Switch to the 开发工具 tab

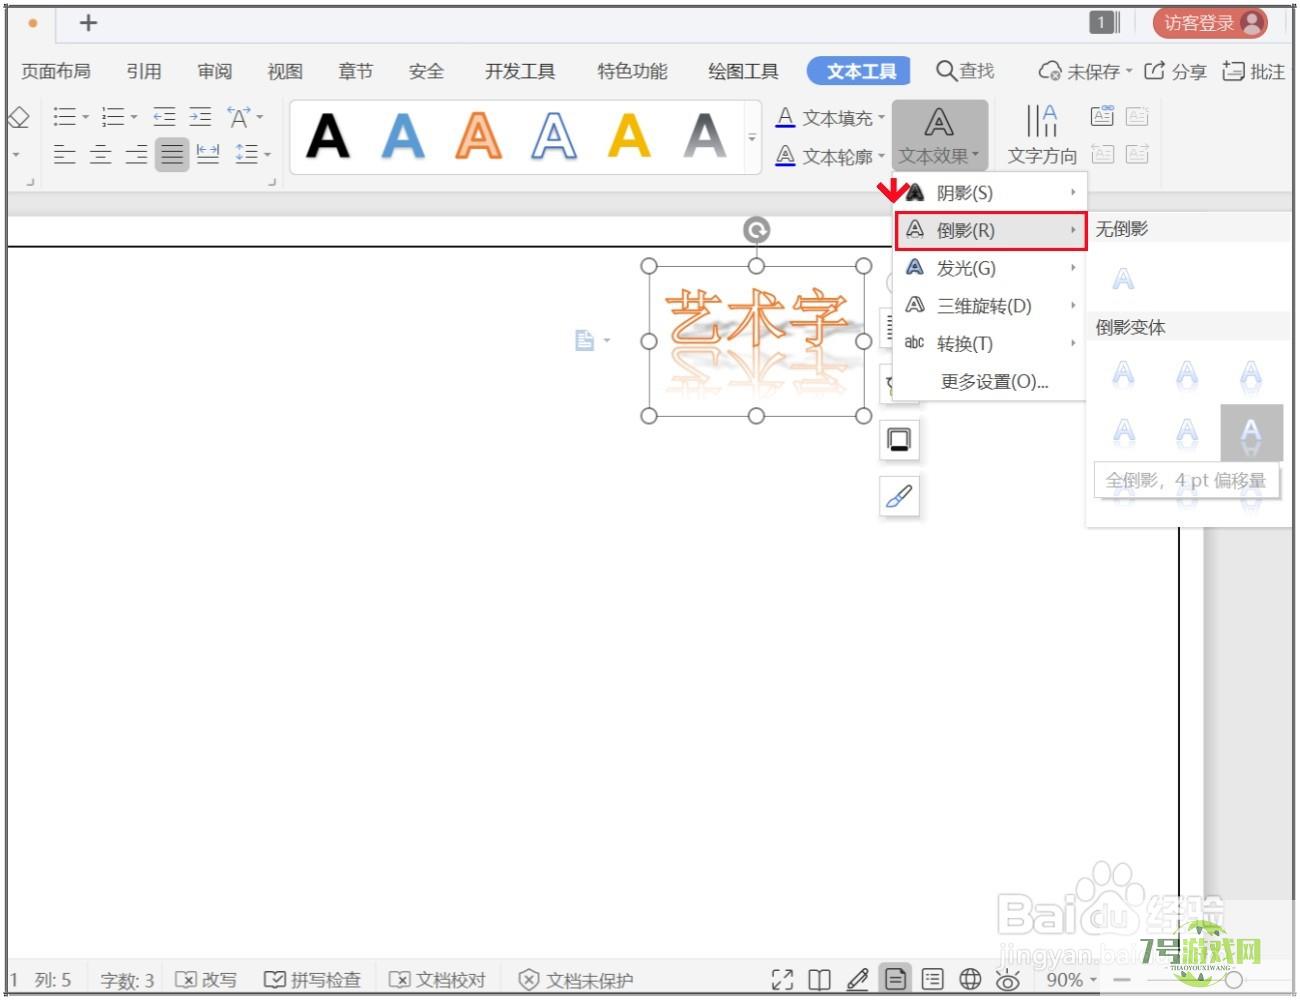[x=520, y=71]
